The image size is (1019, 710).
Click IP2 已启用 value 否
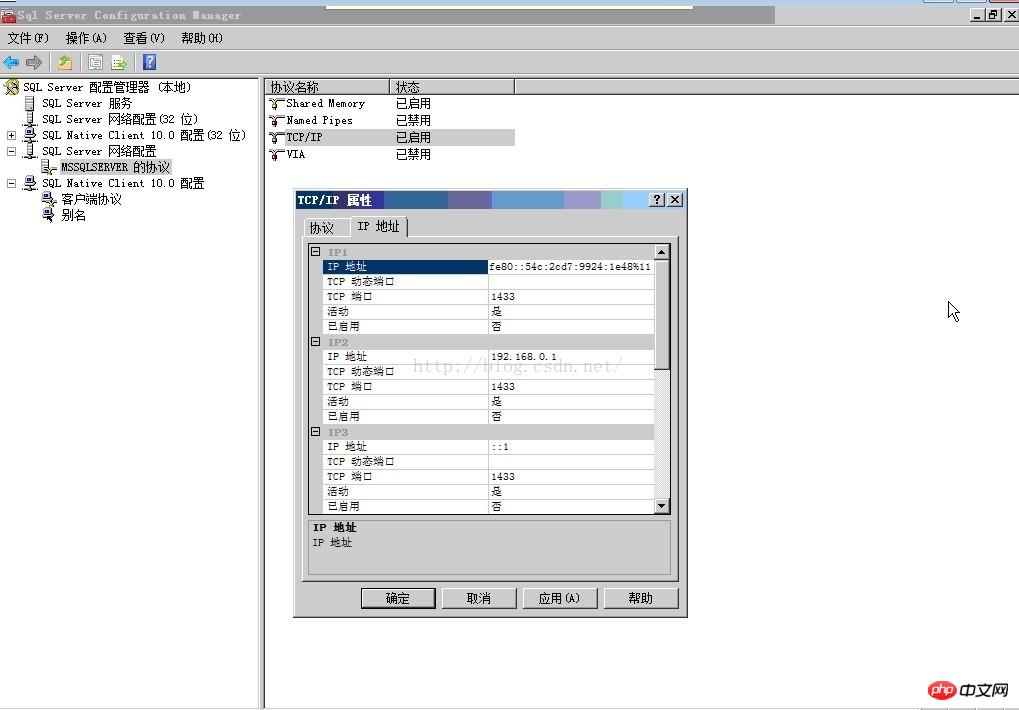click(571, 416)
